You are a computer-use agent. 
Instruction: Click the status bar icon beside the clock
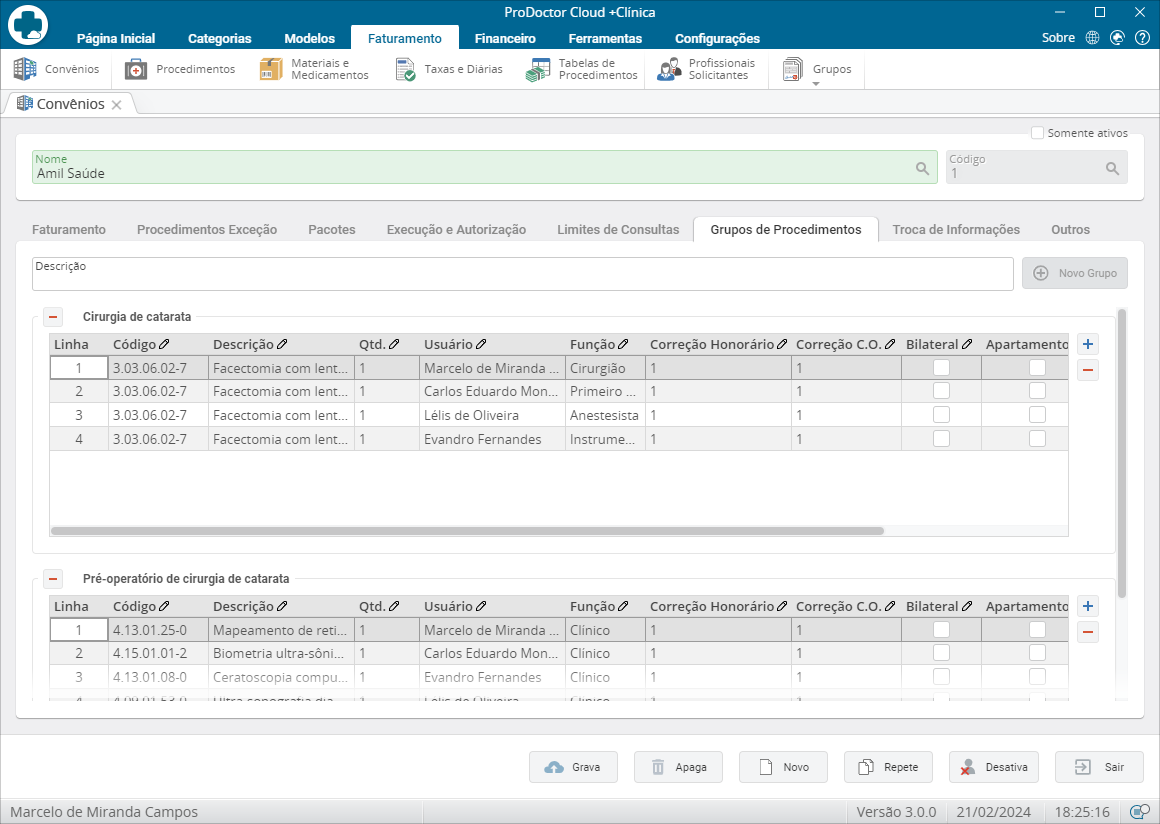[1140, 811]
